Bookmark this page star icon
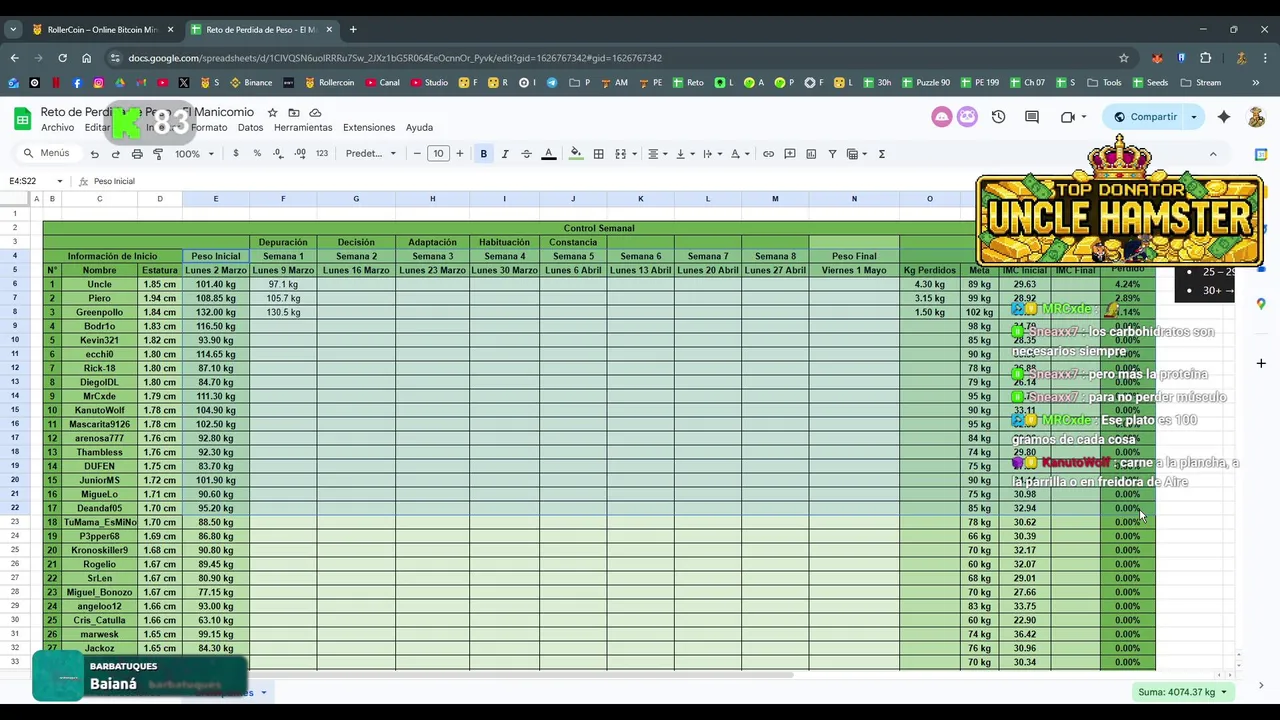 click(x=1124, y=58)
